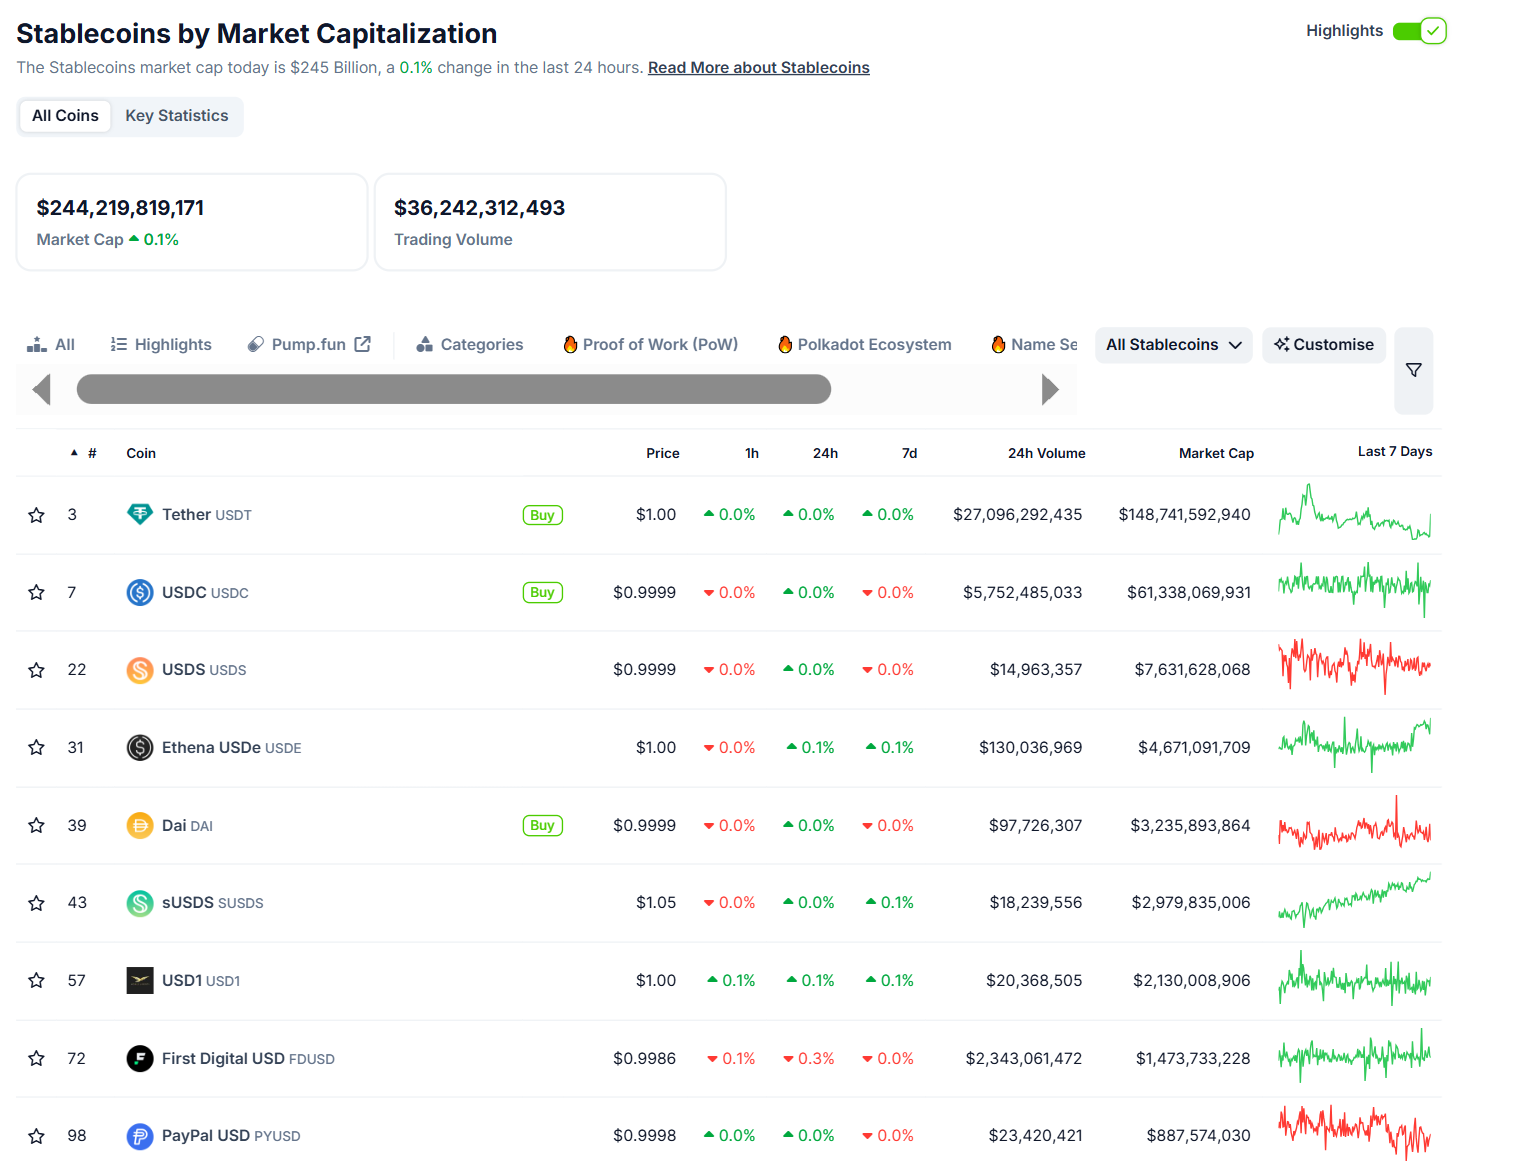
Task: Sort table by 1h change
Action: [x=752, y=453]
